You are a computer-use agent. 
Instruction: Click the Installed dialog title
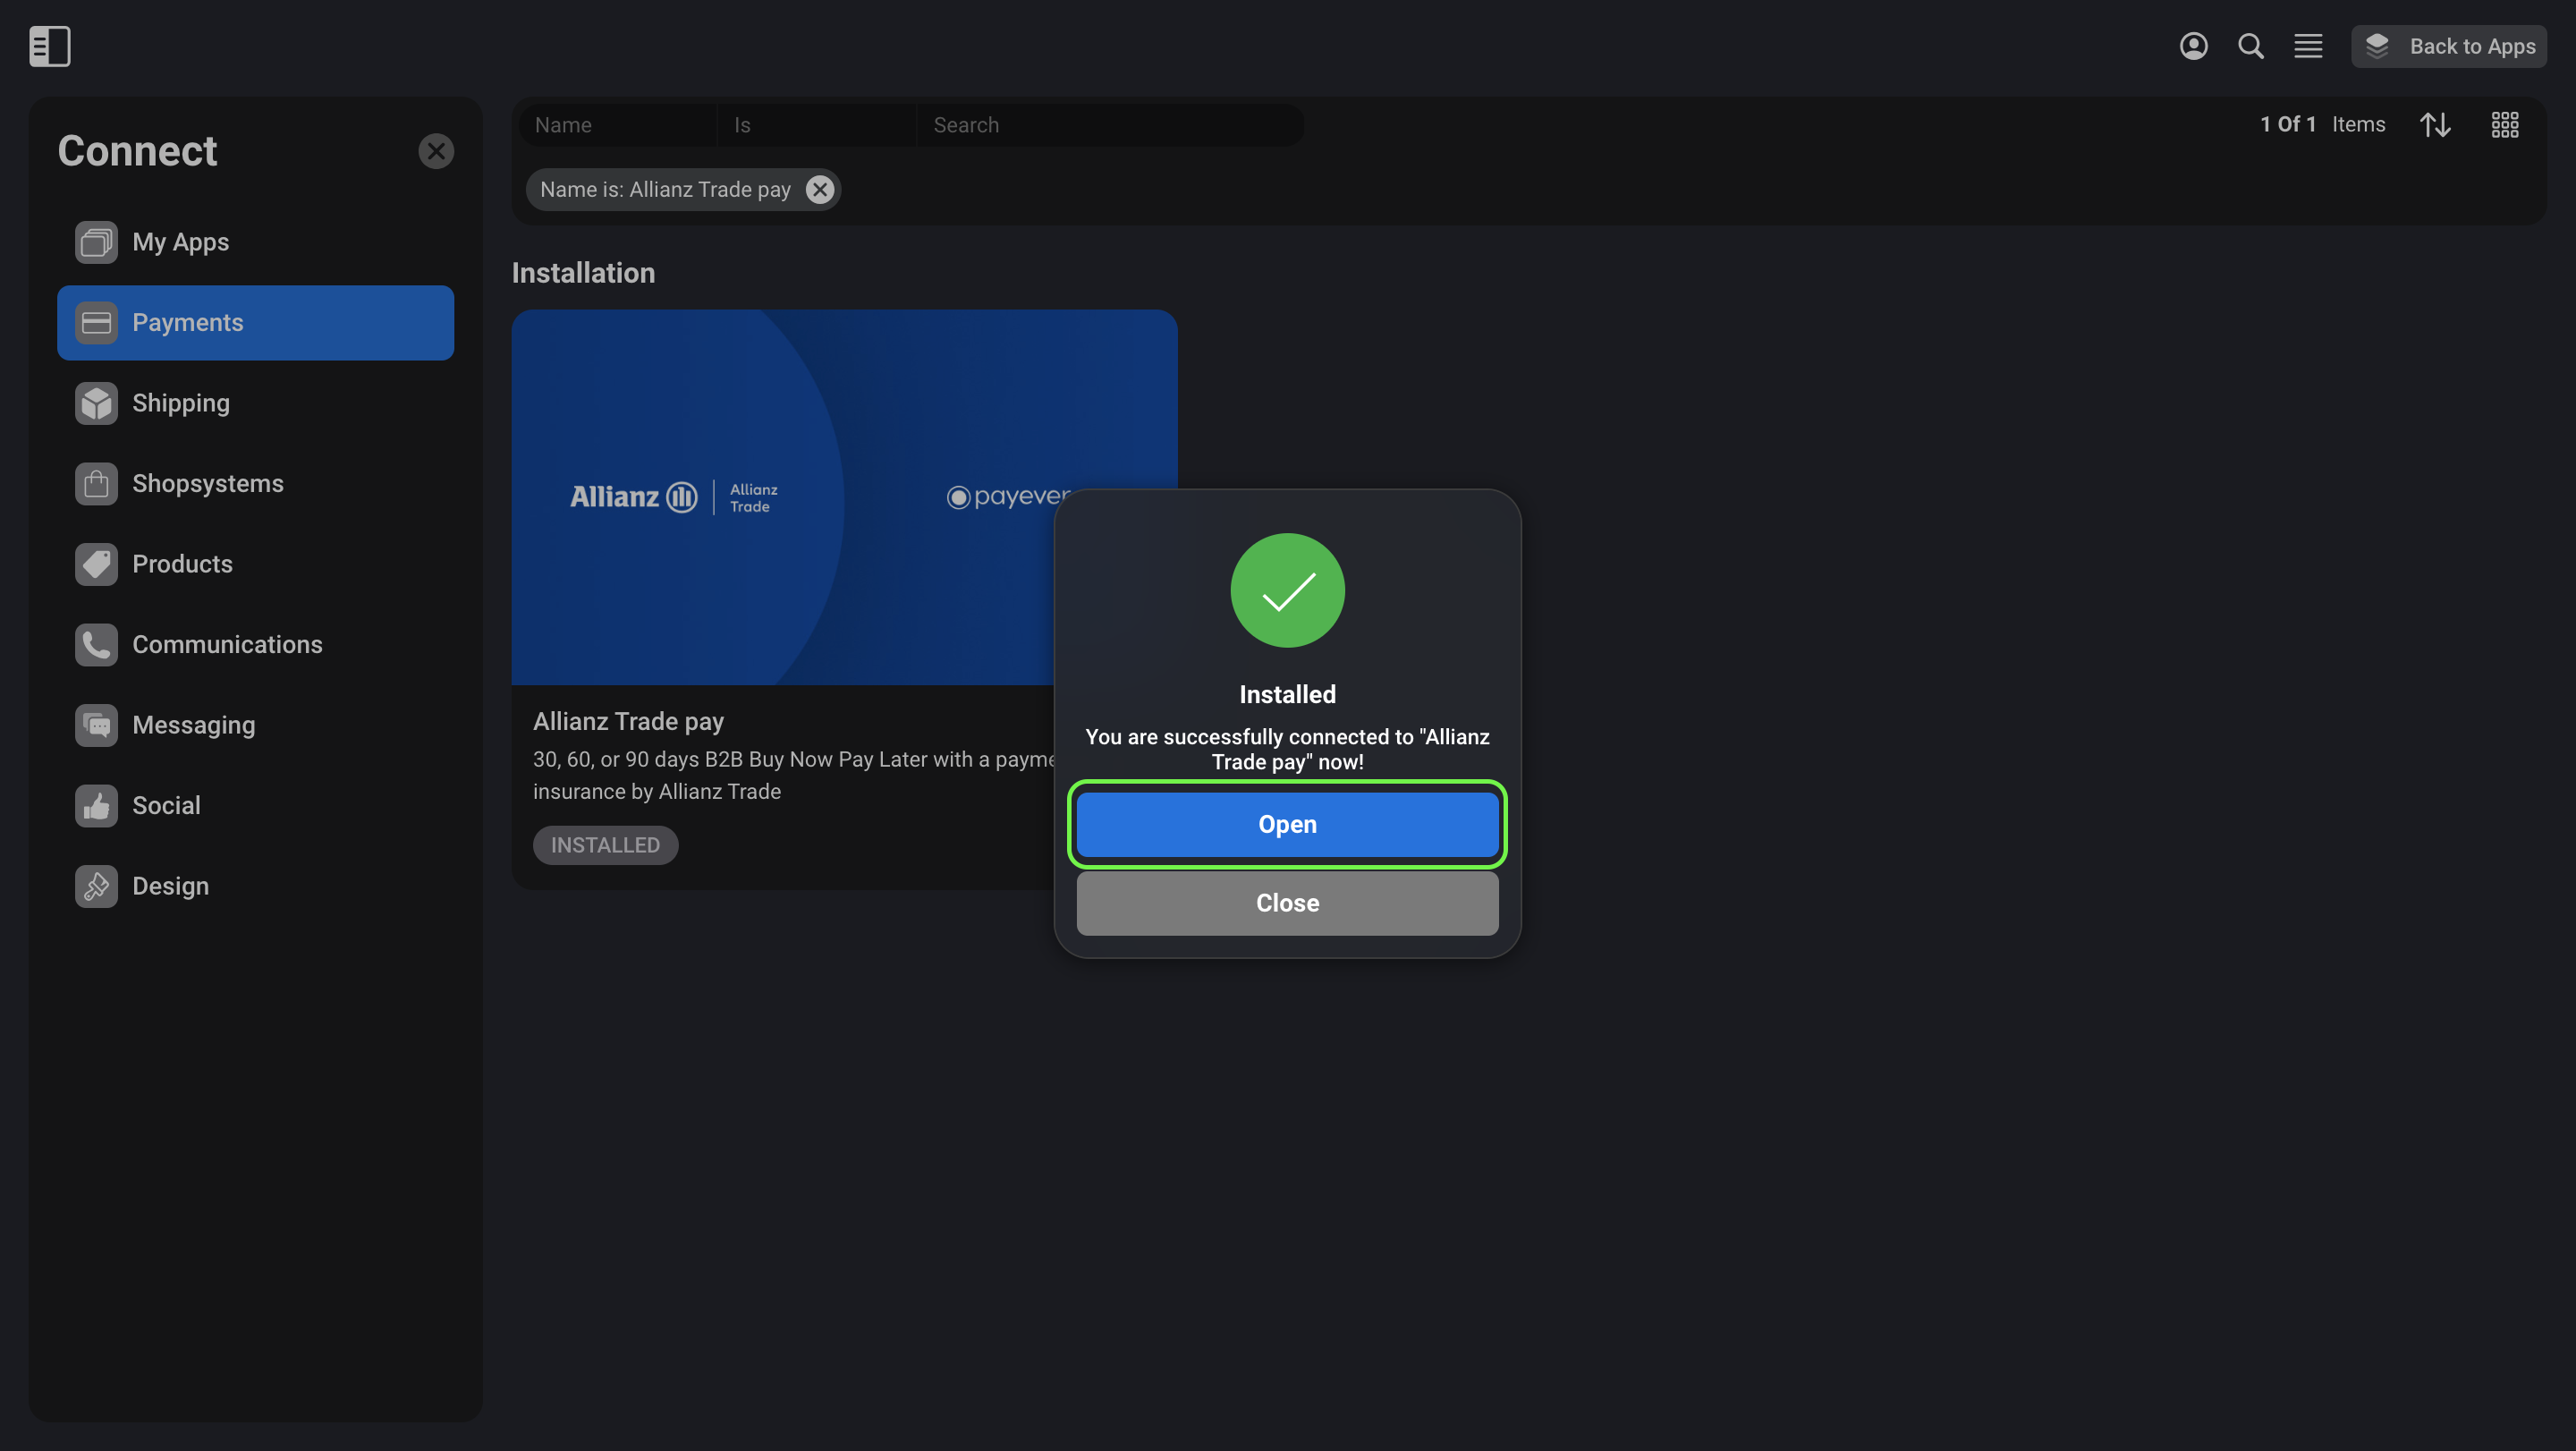1287,695
